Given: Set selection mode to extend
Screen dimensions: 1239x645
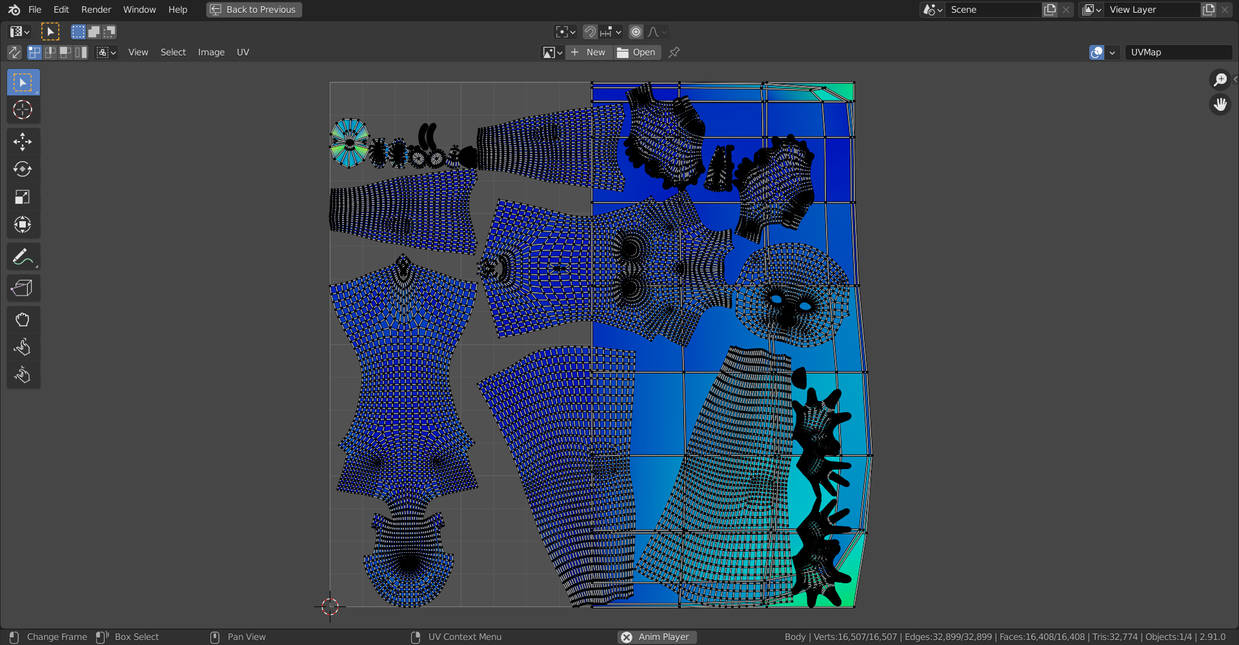Looking at the screenshot, I should (94, 32).
